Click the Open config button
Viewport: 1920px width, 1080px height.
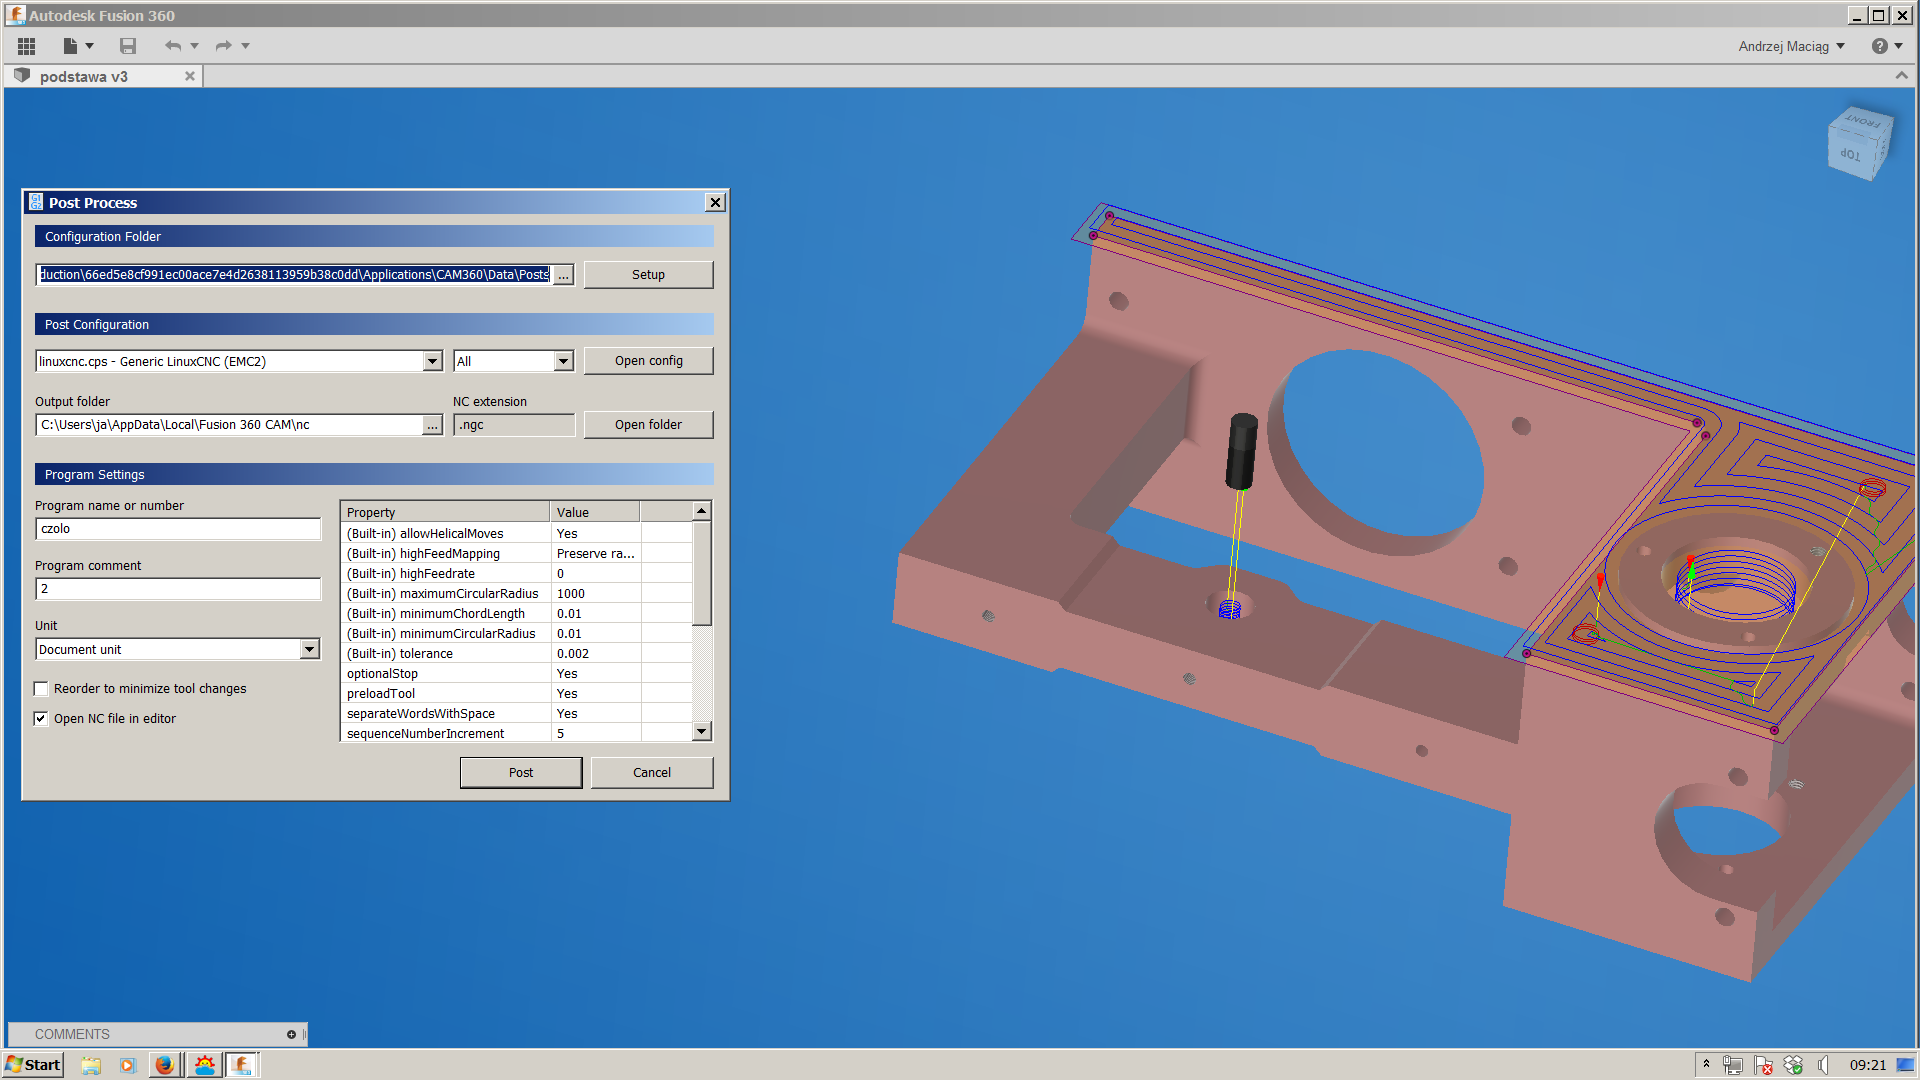pos(648,361)
